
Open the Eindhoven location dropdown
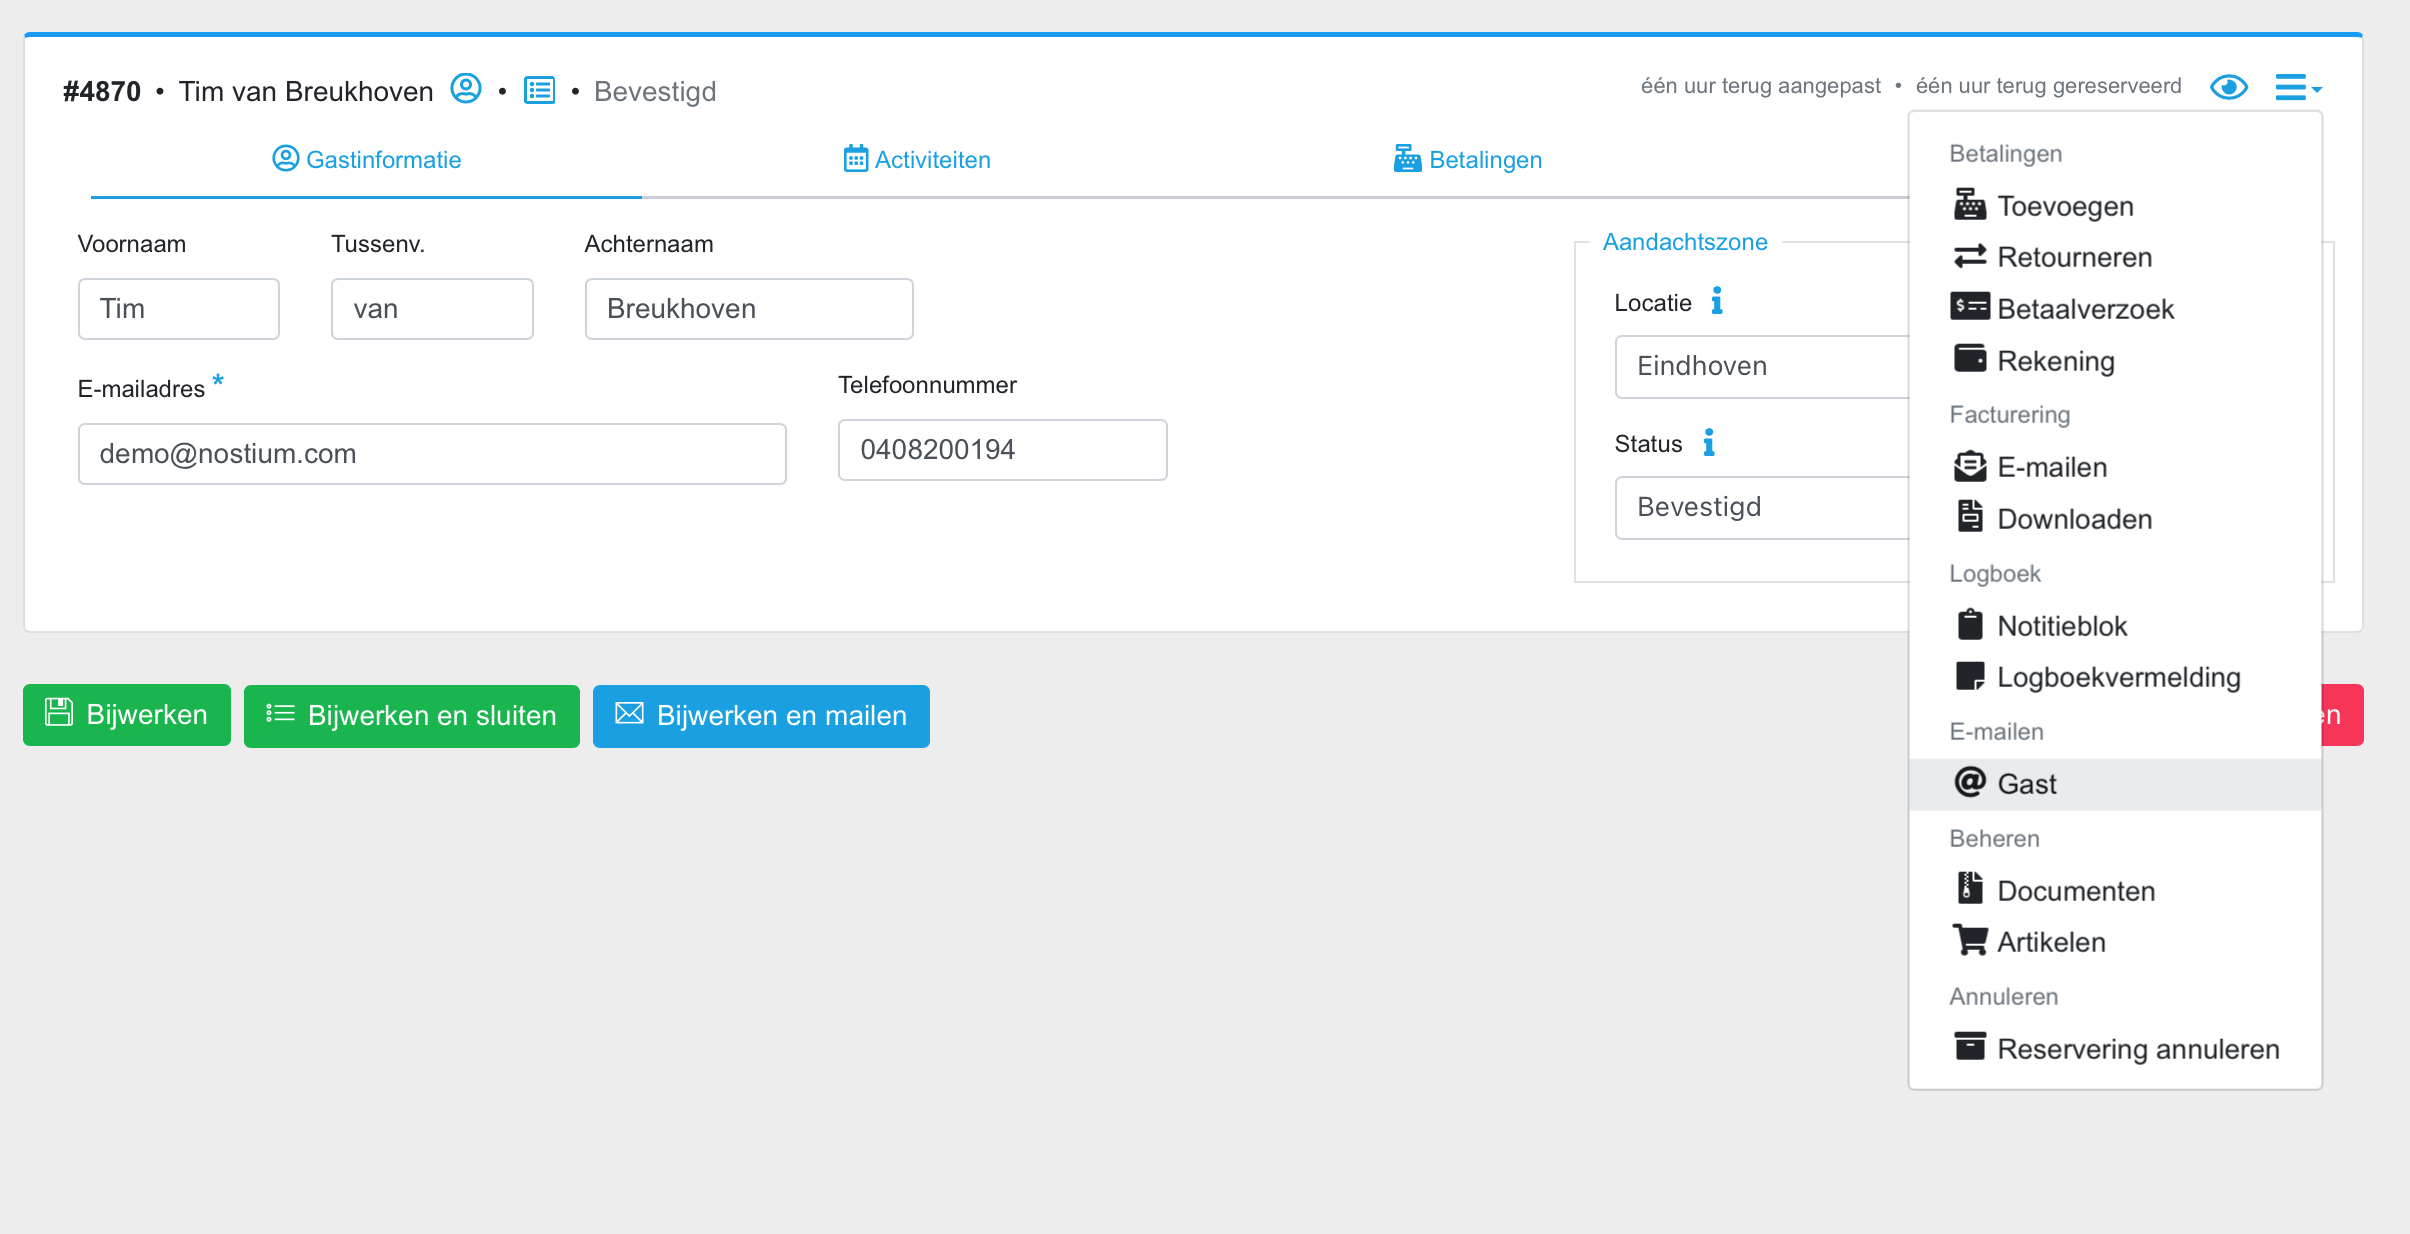click(1760, 366)
